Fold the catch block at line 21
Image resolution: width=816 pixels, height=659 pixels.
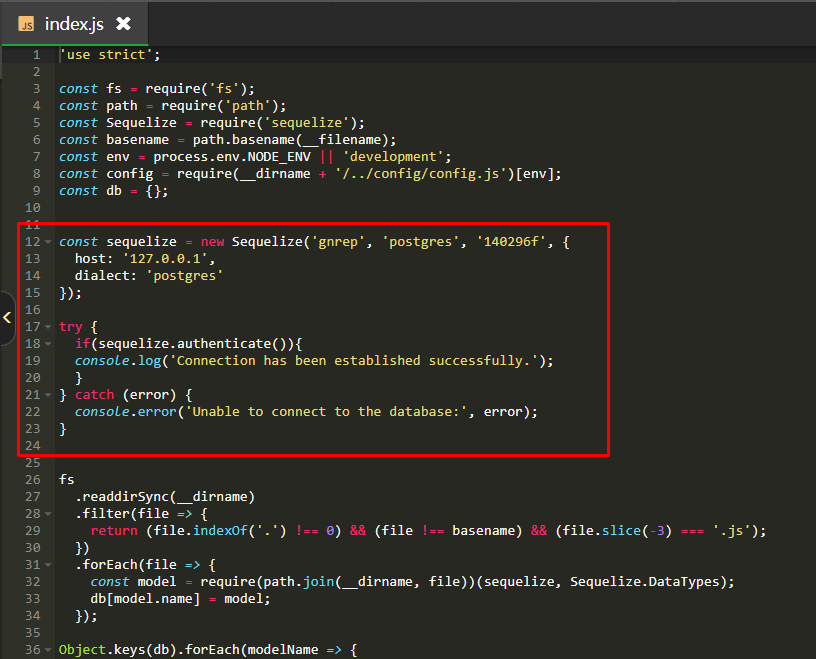tap(48, 395)
